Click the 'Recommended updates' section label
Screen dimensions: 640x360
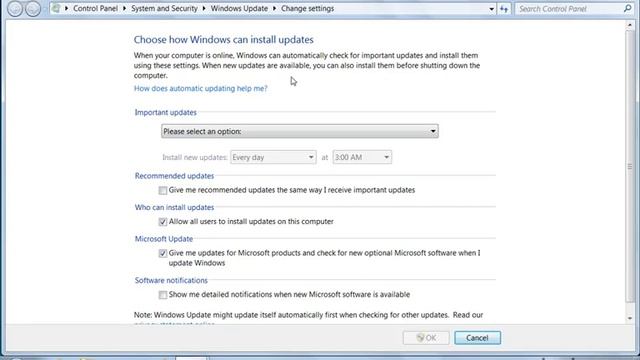[174, 176]
